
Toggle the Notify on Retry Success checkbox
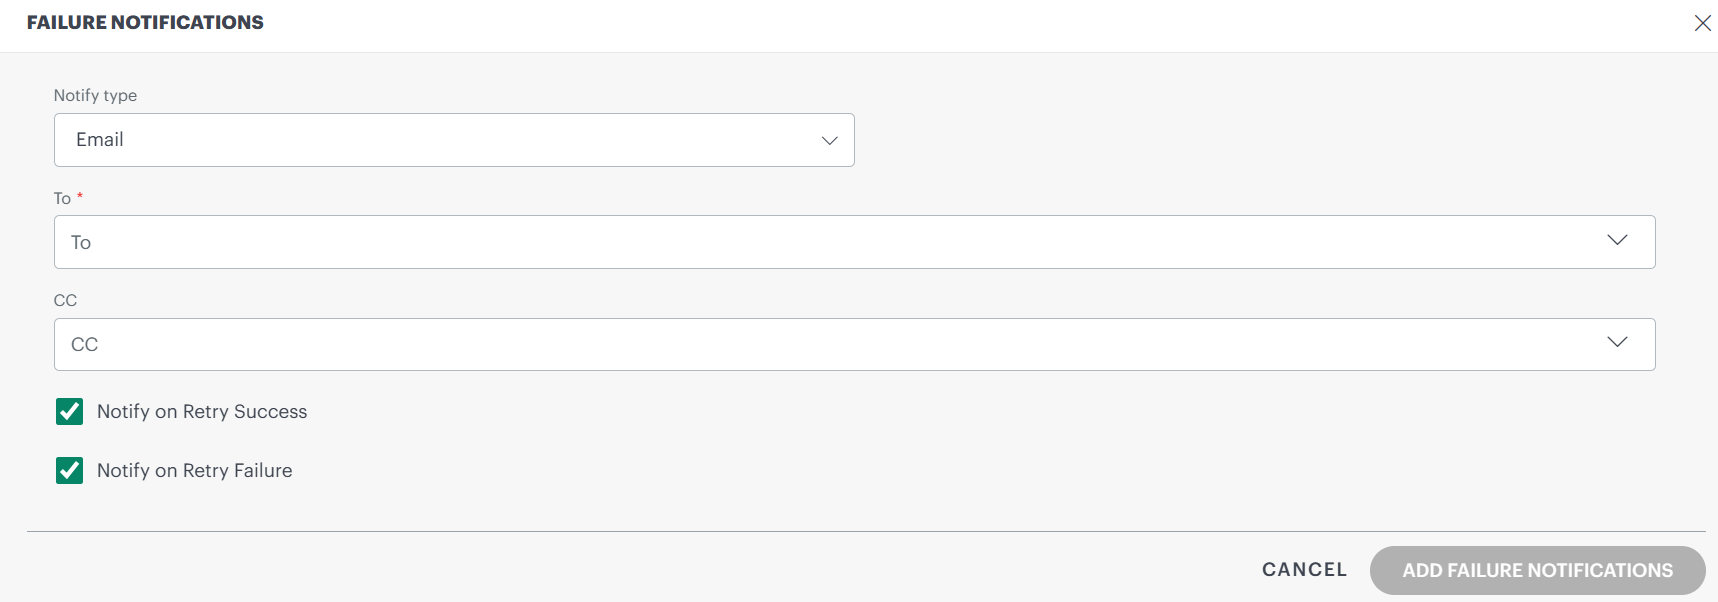click(69, 411)
